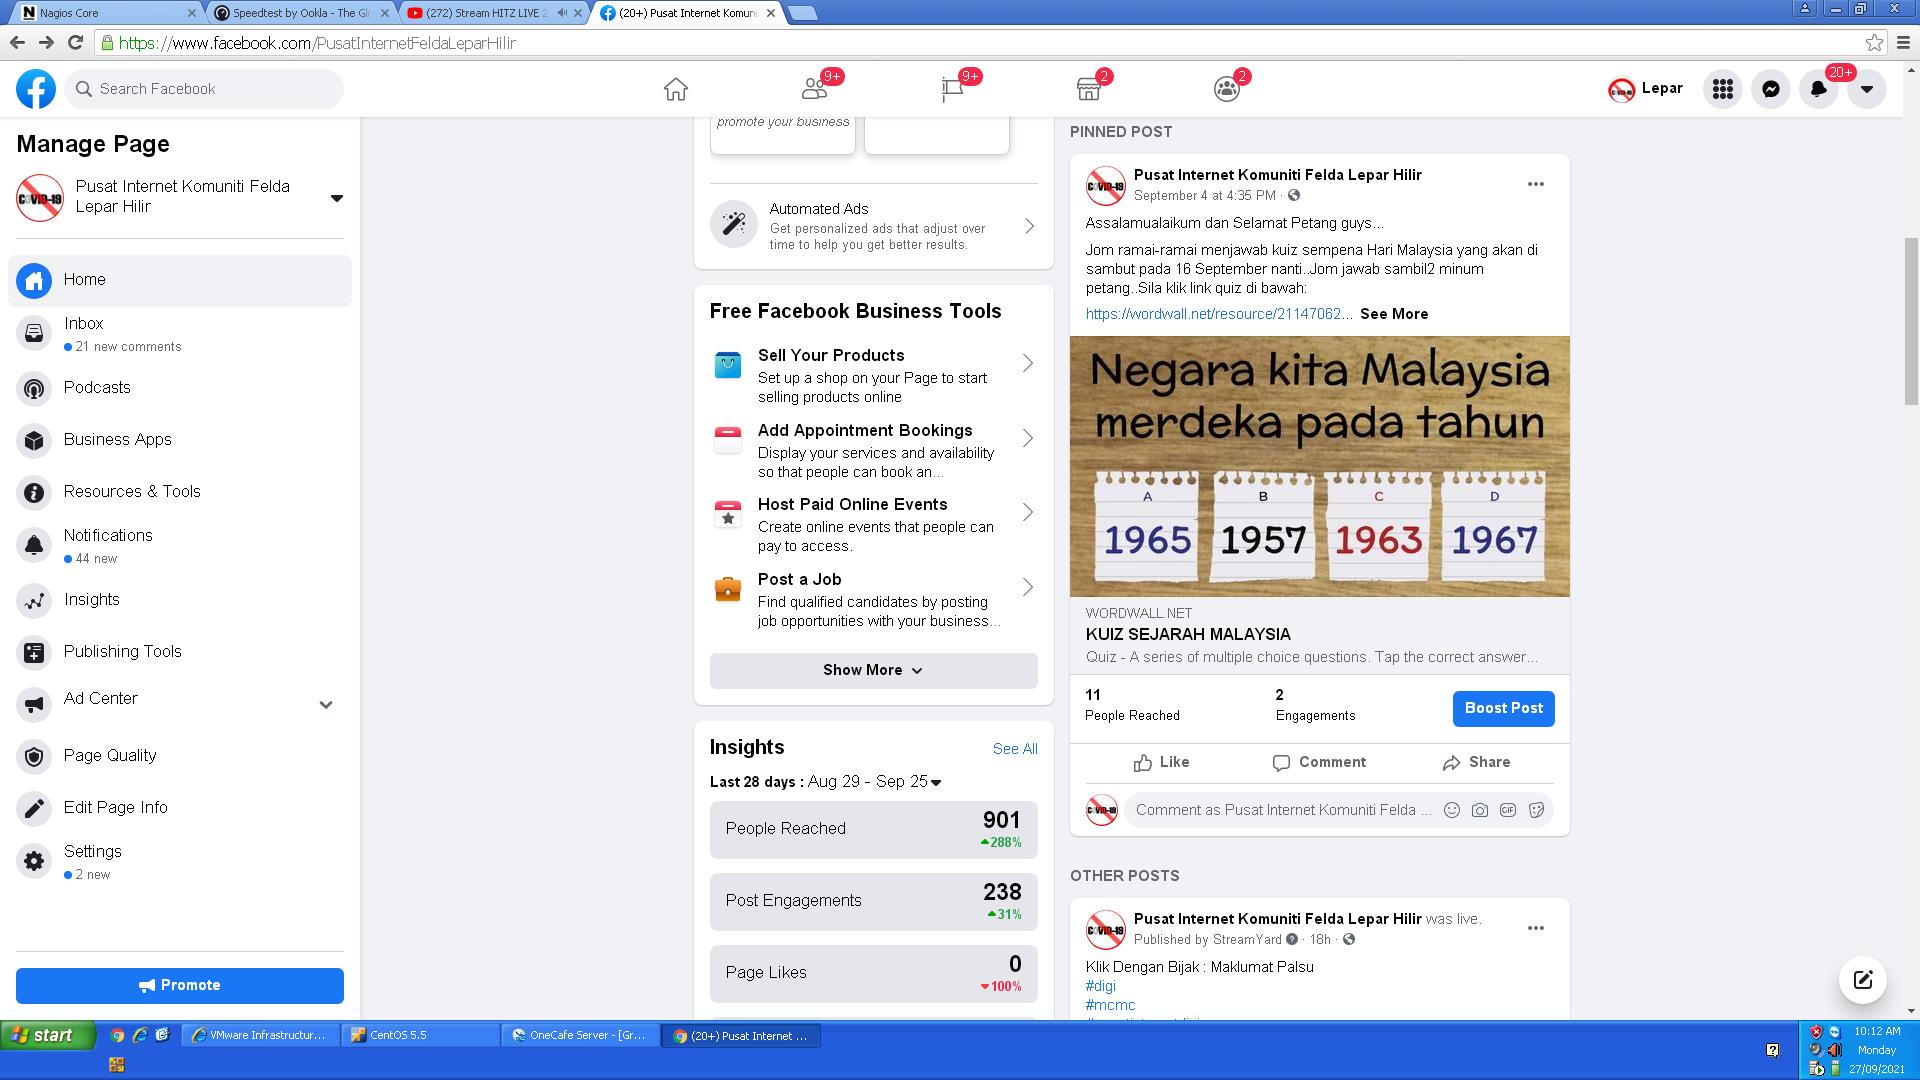This screenshot has height=1080, width=1920.
Task: Open Edit Page Info in the sidebar
Action: coord(180,808)
